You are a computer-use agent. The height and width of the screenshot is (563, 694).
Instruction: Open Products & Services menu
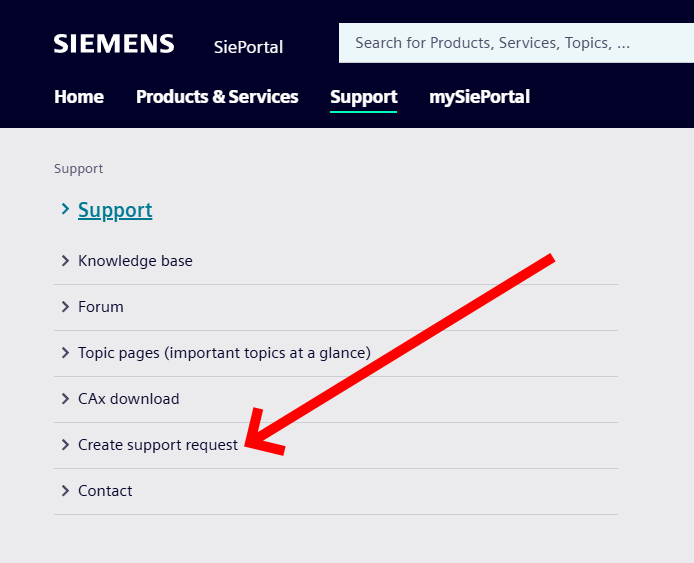coord(217,96)
